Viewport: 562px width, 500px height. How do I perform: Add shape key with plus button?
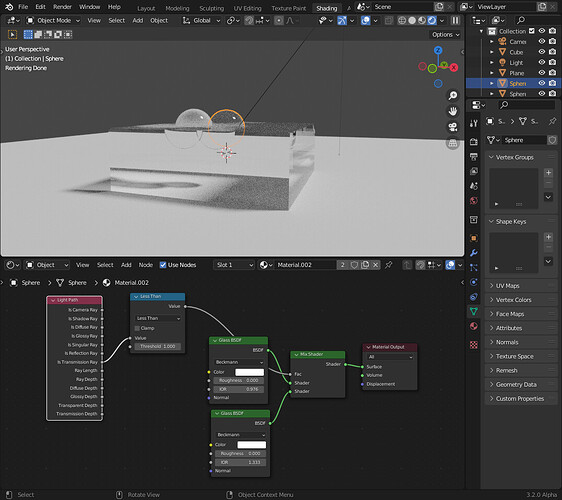(x=548, y=237)
